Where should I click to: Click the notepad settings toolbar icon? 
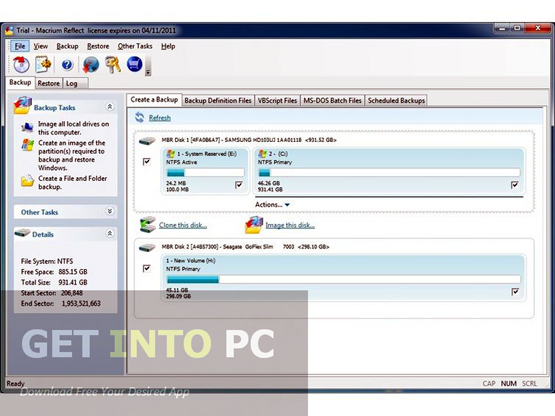point(43,64)
